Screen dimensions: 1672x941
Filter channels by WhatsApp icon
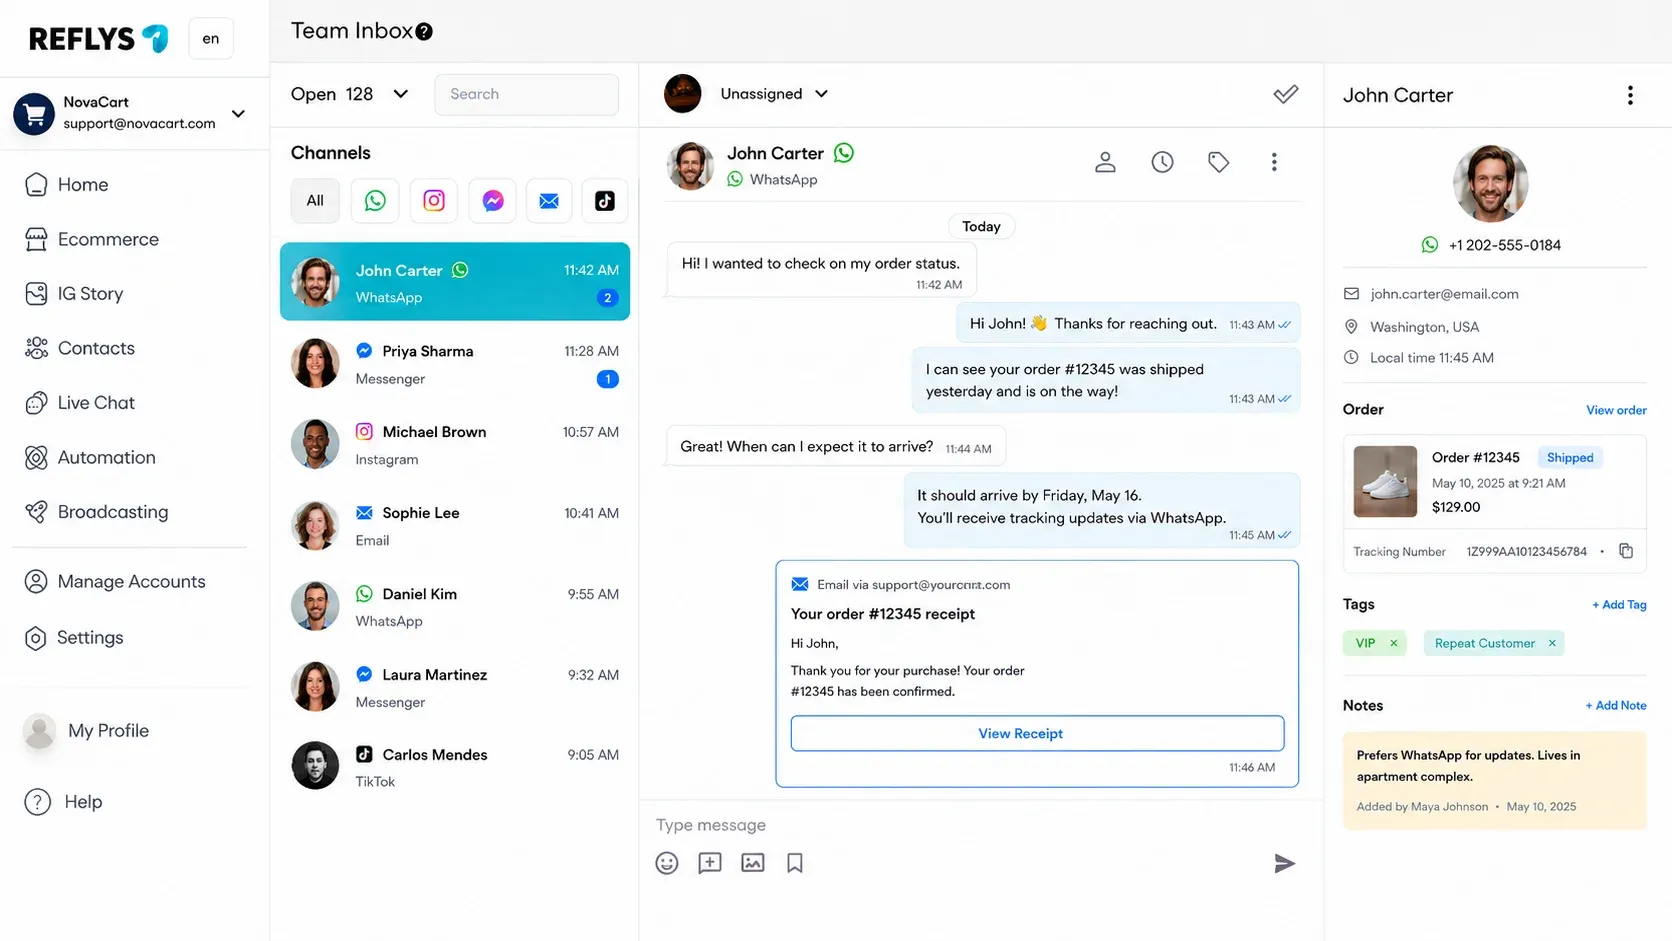point(375,201)
